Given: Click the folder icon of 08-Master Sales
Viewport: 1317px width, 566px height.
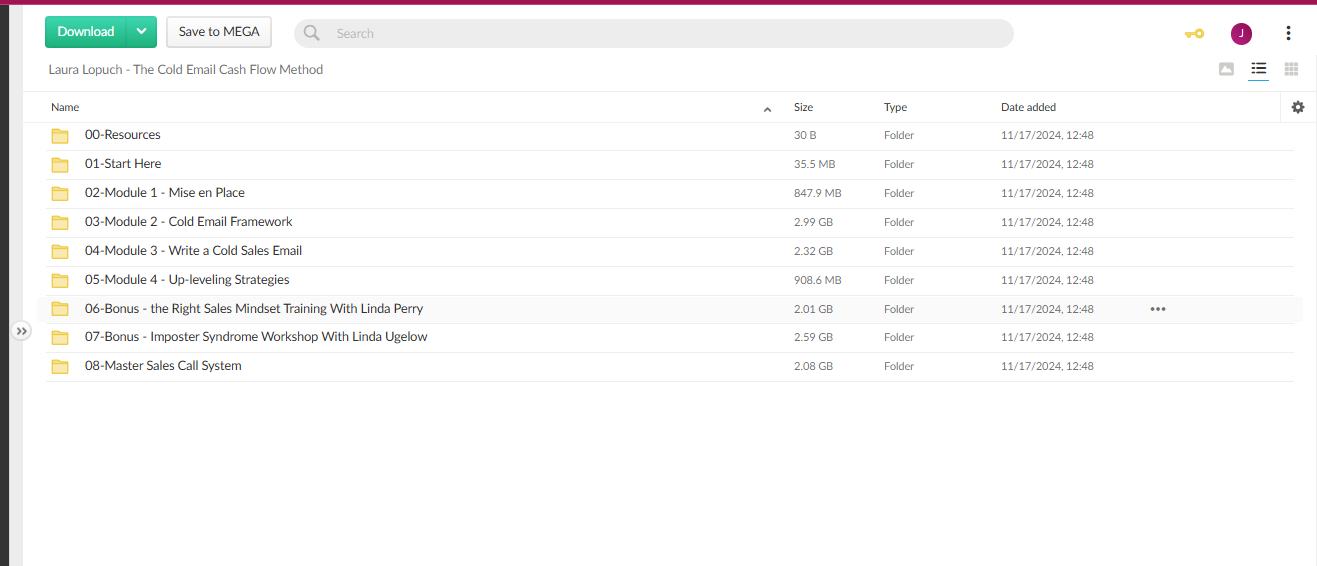Looking at the screenshot, I should point(60,367).
